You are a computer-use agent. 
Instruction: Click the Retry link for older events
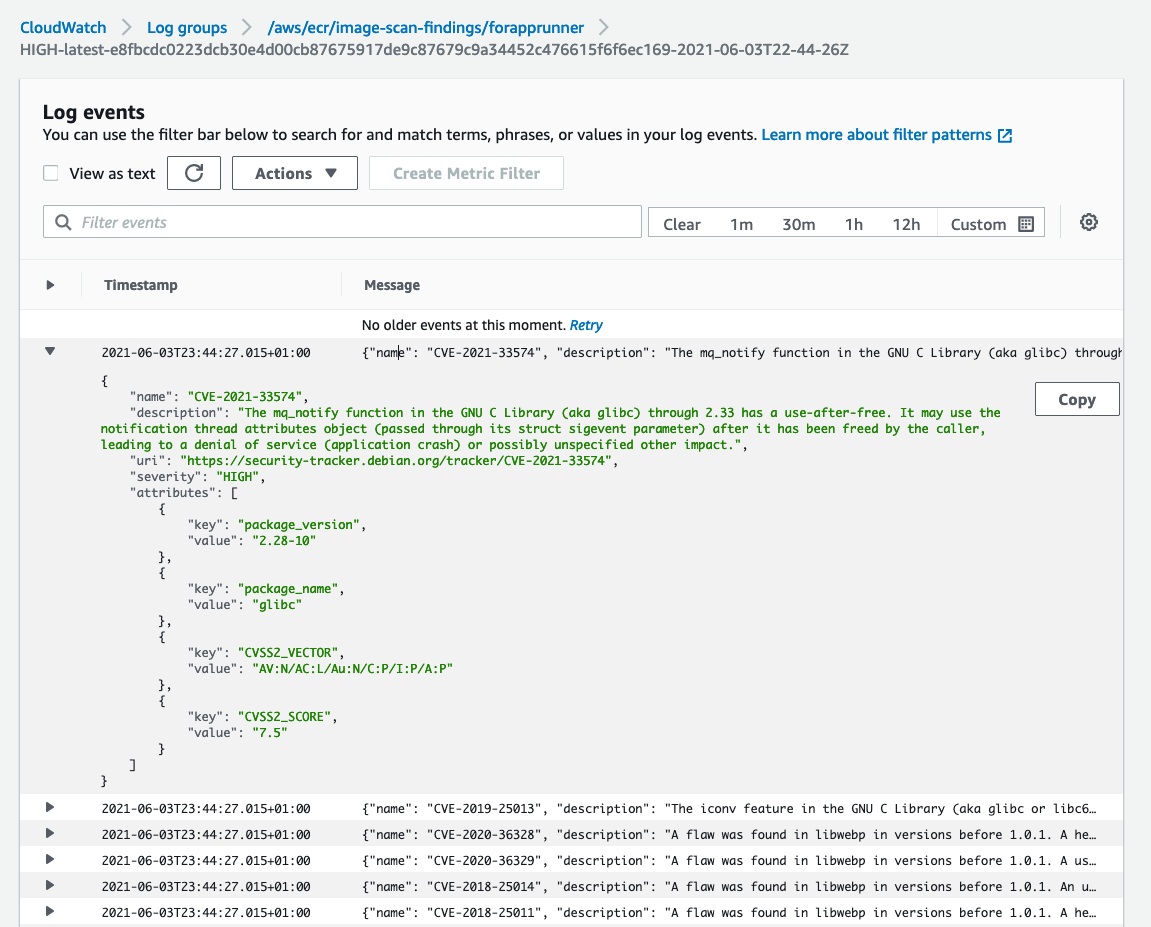[x=586, y=325]
